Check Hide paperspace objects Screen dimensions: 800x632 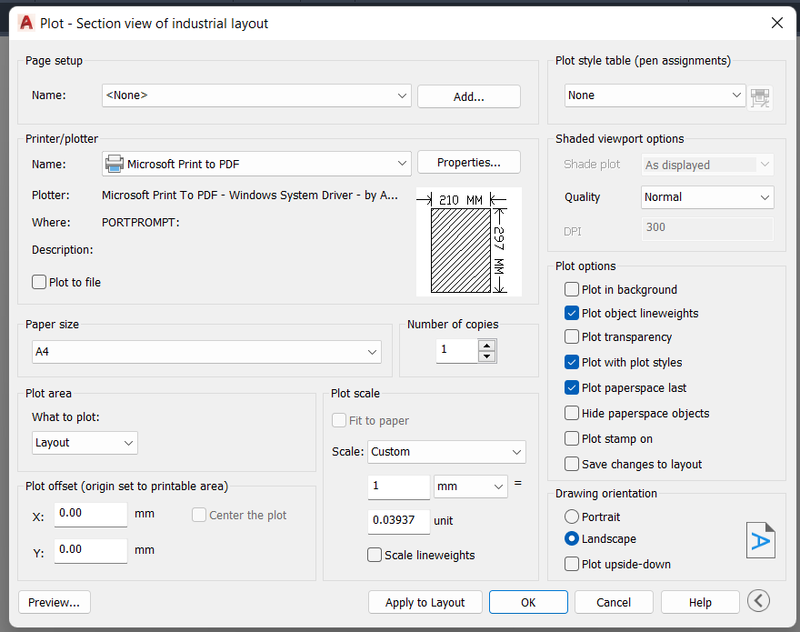tap(571, 413)
